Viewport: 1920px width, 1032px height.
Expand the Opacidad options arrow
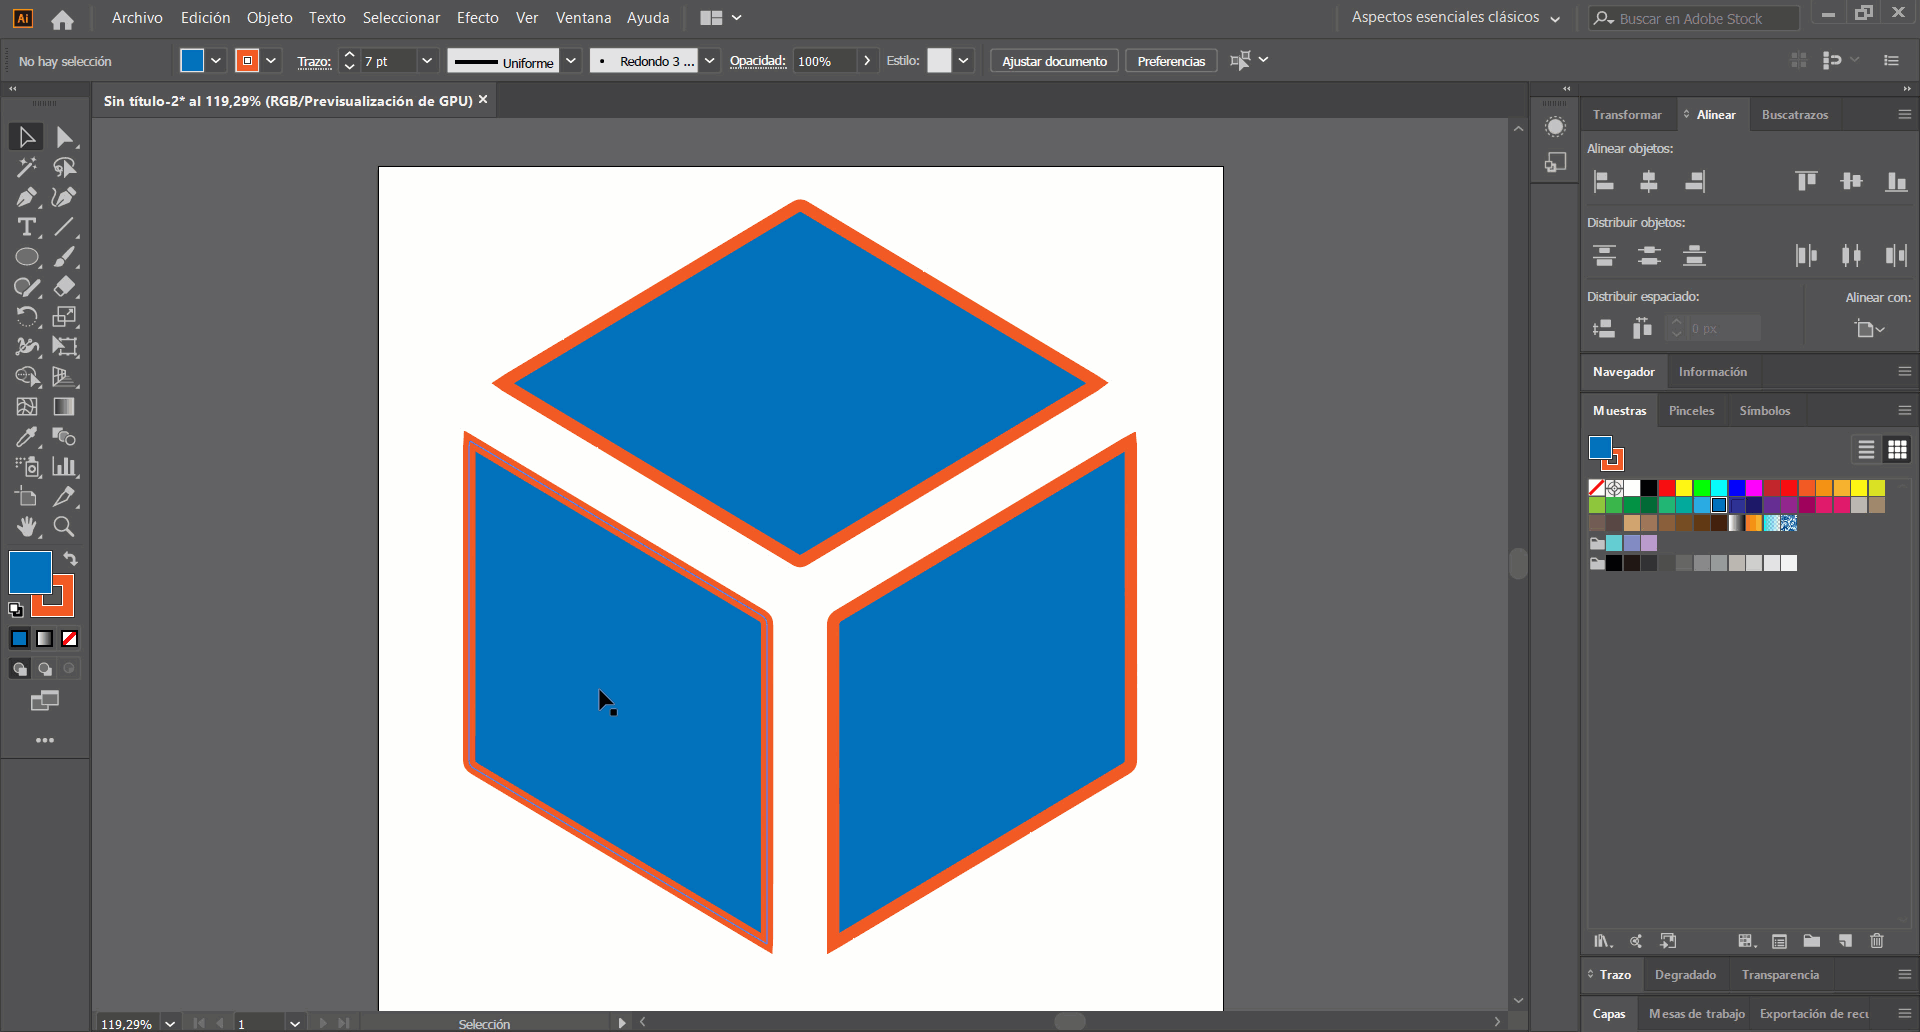pos(867,61)
